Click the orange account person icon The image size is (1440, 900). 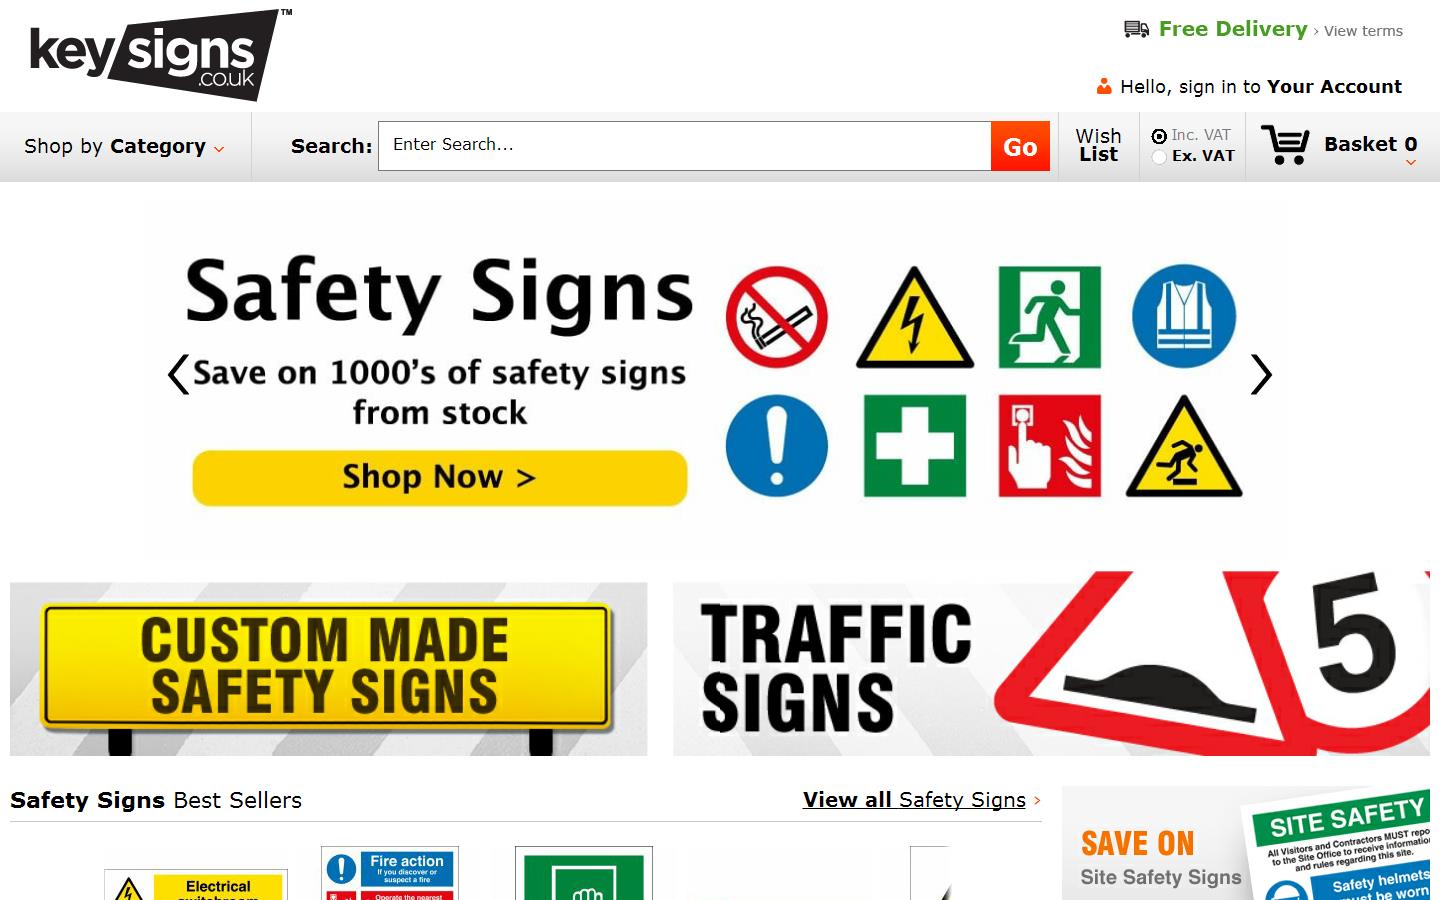[x=1104, y=86]
